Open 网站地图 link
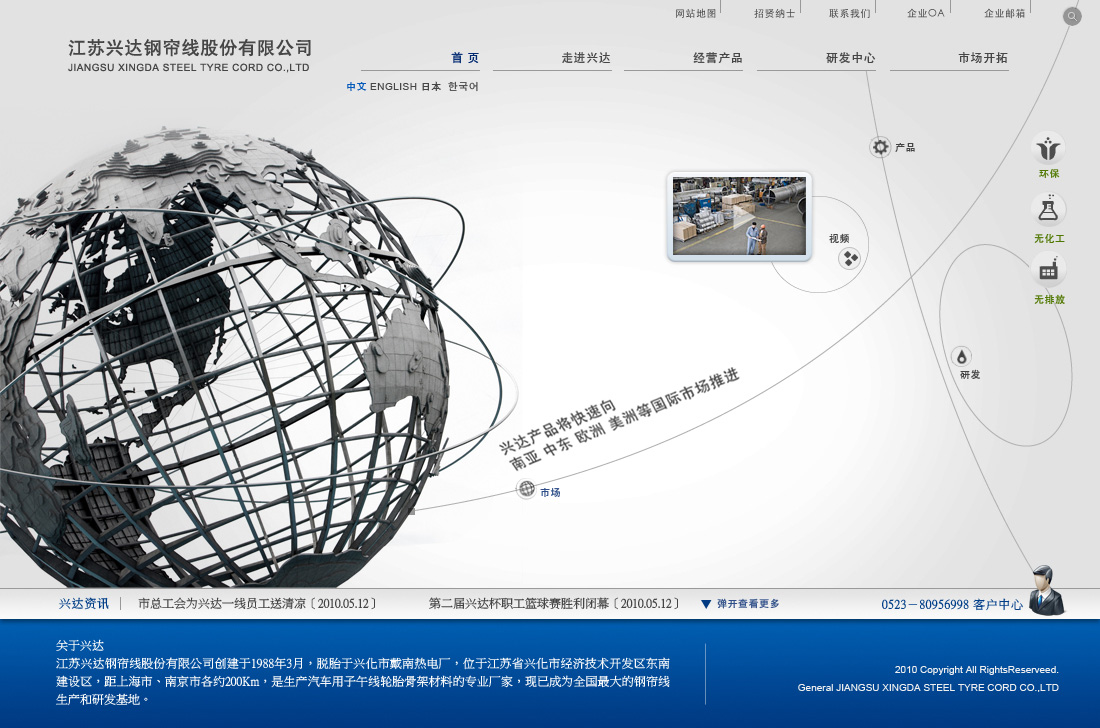The height and width of the screenshot is (728, 1100). point(696,13)
